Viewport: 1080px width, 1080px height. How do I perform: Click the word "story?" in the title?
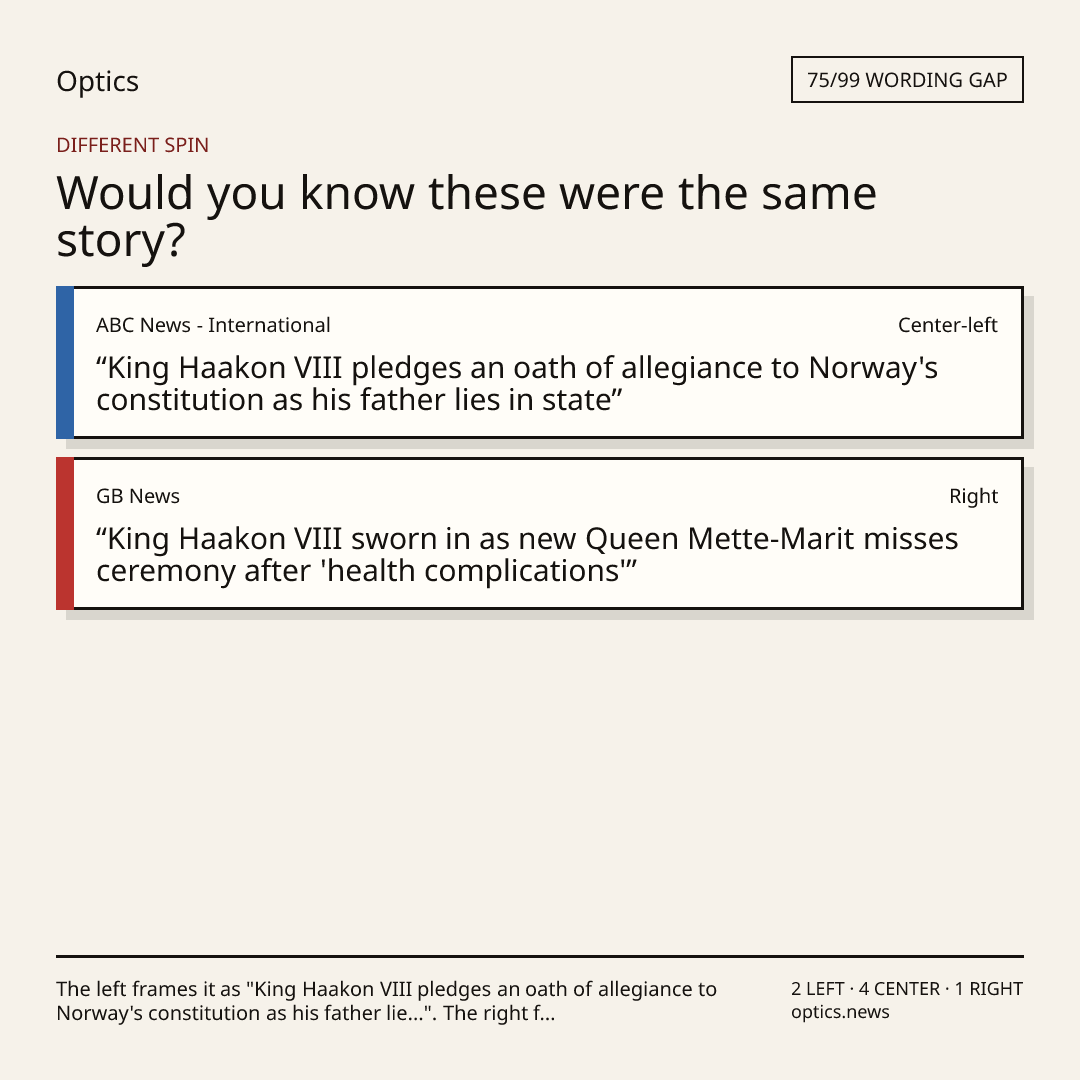121,240
